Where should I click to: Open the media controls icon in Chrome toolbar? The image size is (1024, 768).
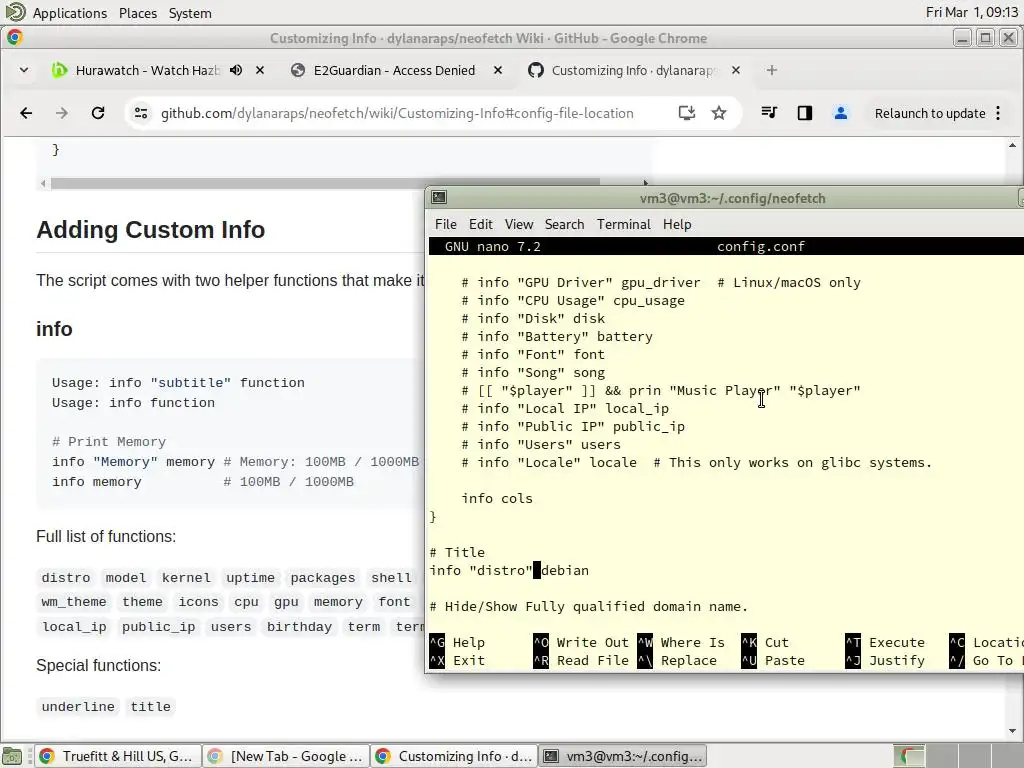[x=769, y=113]
